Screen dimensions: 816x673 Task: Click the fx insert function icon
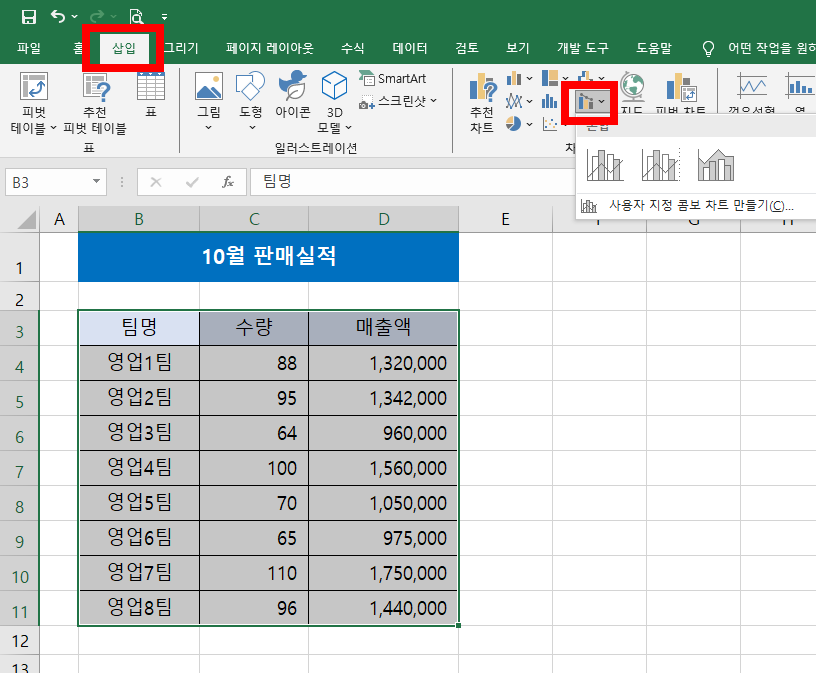228,182
